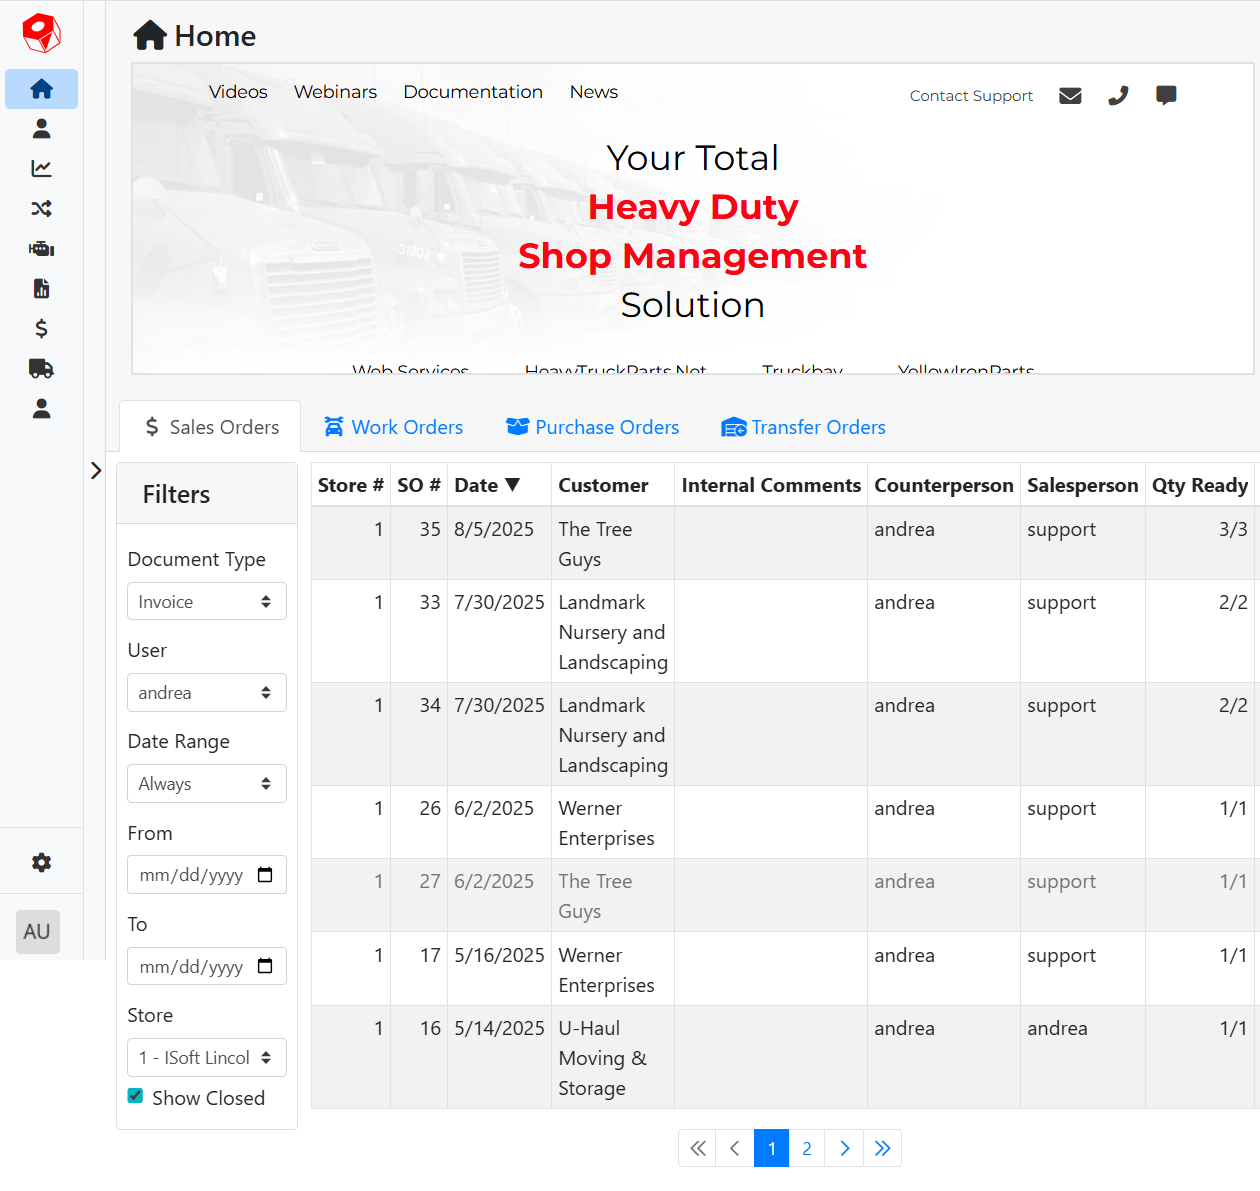
Task: Uncheck the Show Closed checkbox
Action: [135, 1096]
